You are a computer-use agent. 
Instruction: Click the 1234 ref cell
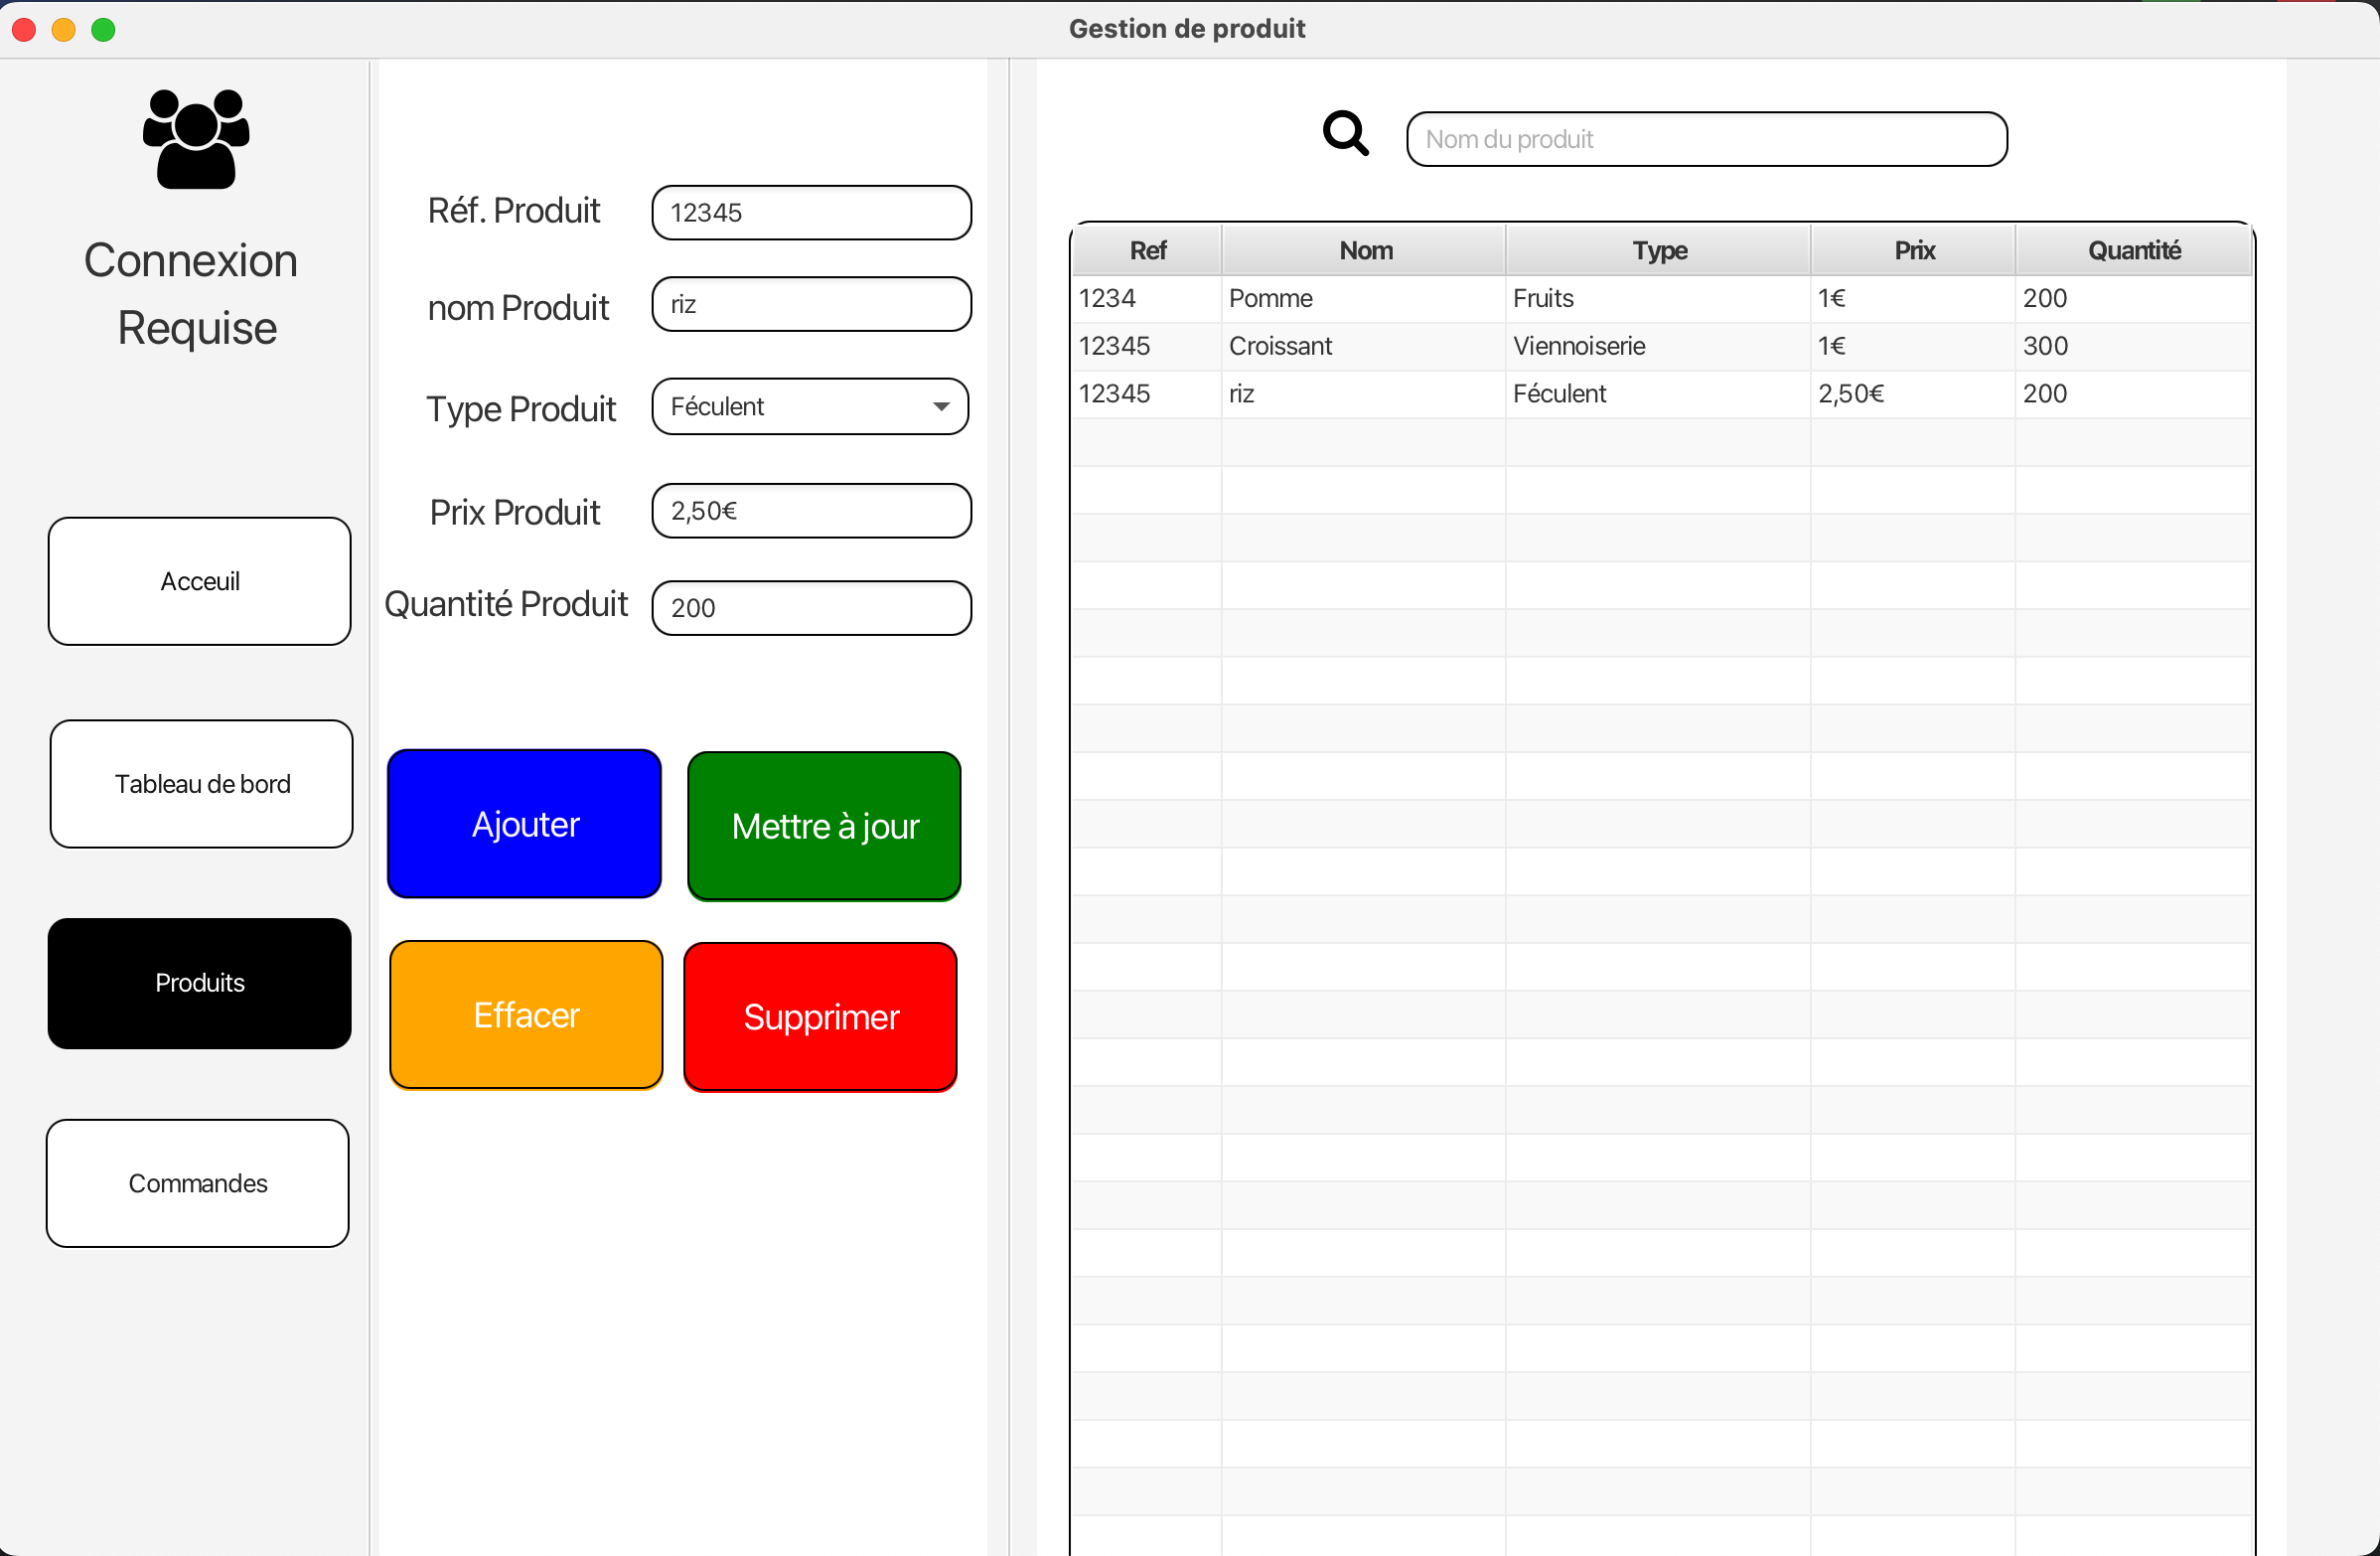click(x=1147, y=298)
